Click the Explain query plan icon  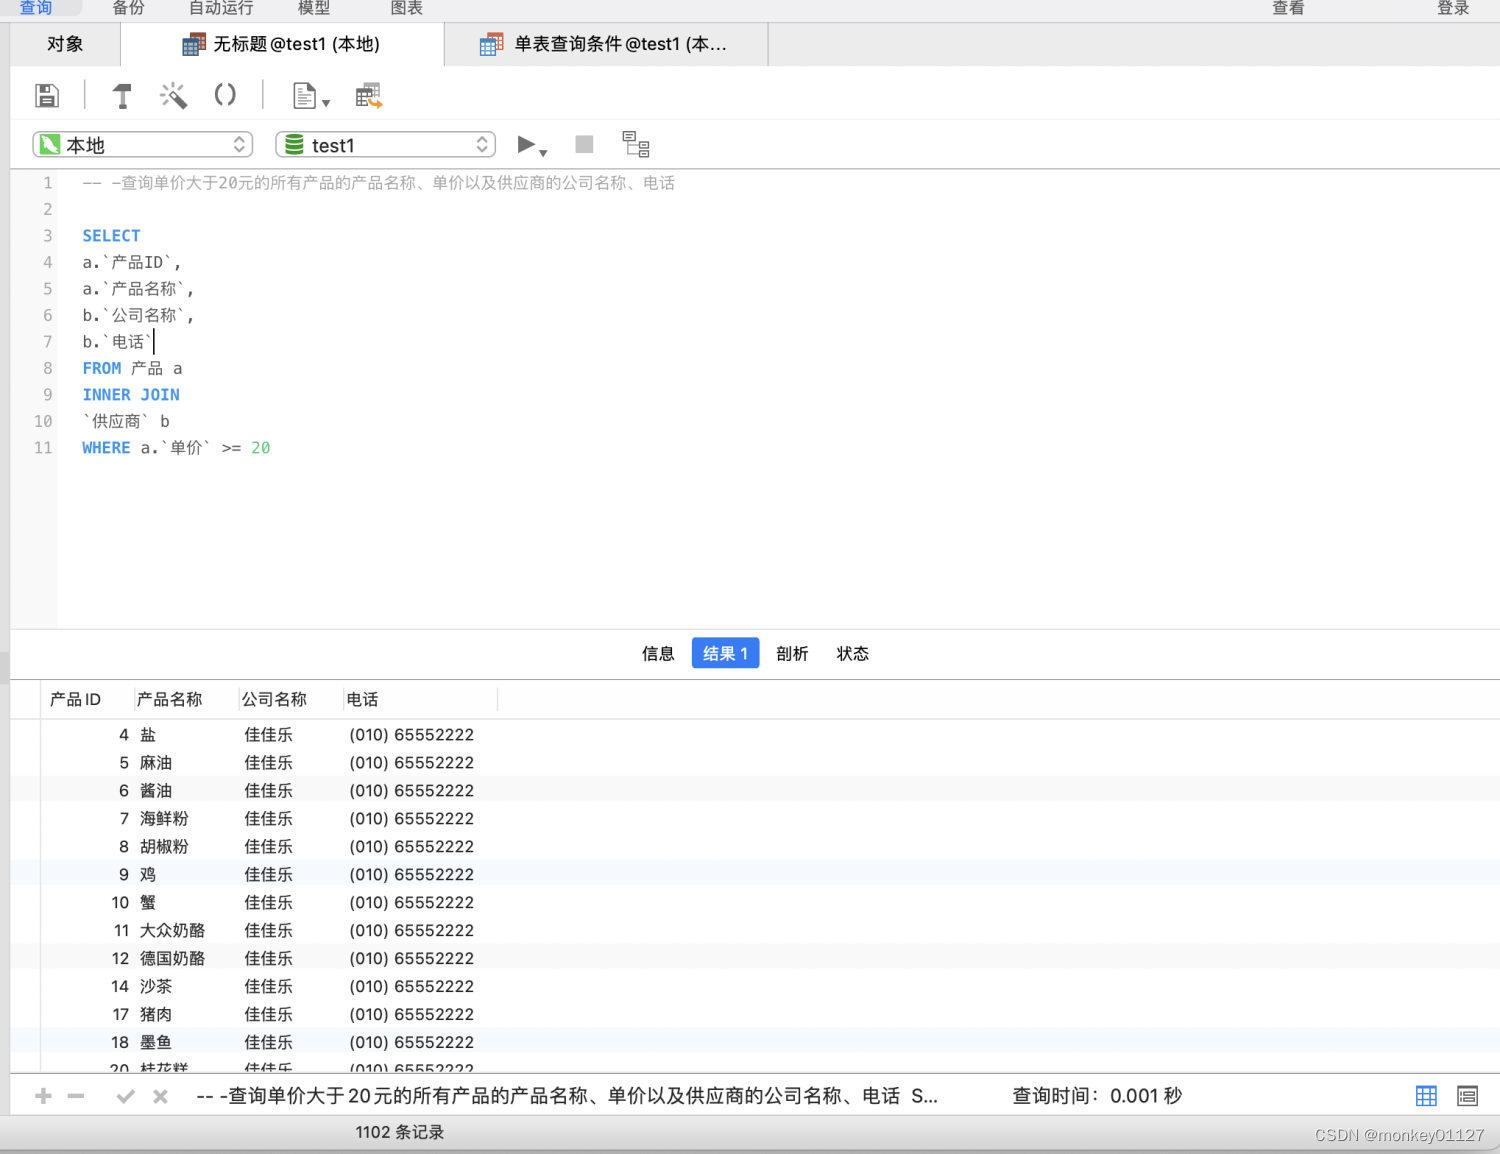pyautogui.click(x=636, y=144)
